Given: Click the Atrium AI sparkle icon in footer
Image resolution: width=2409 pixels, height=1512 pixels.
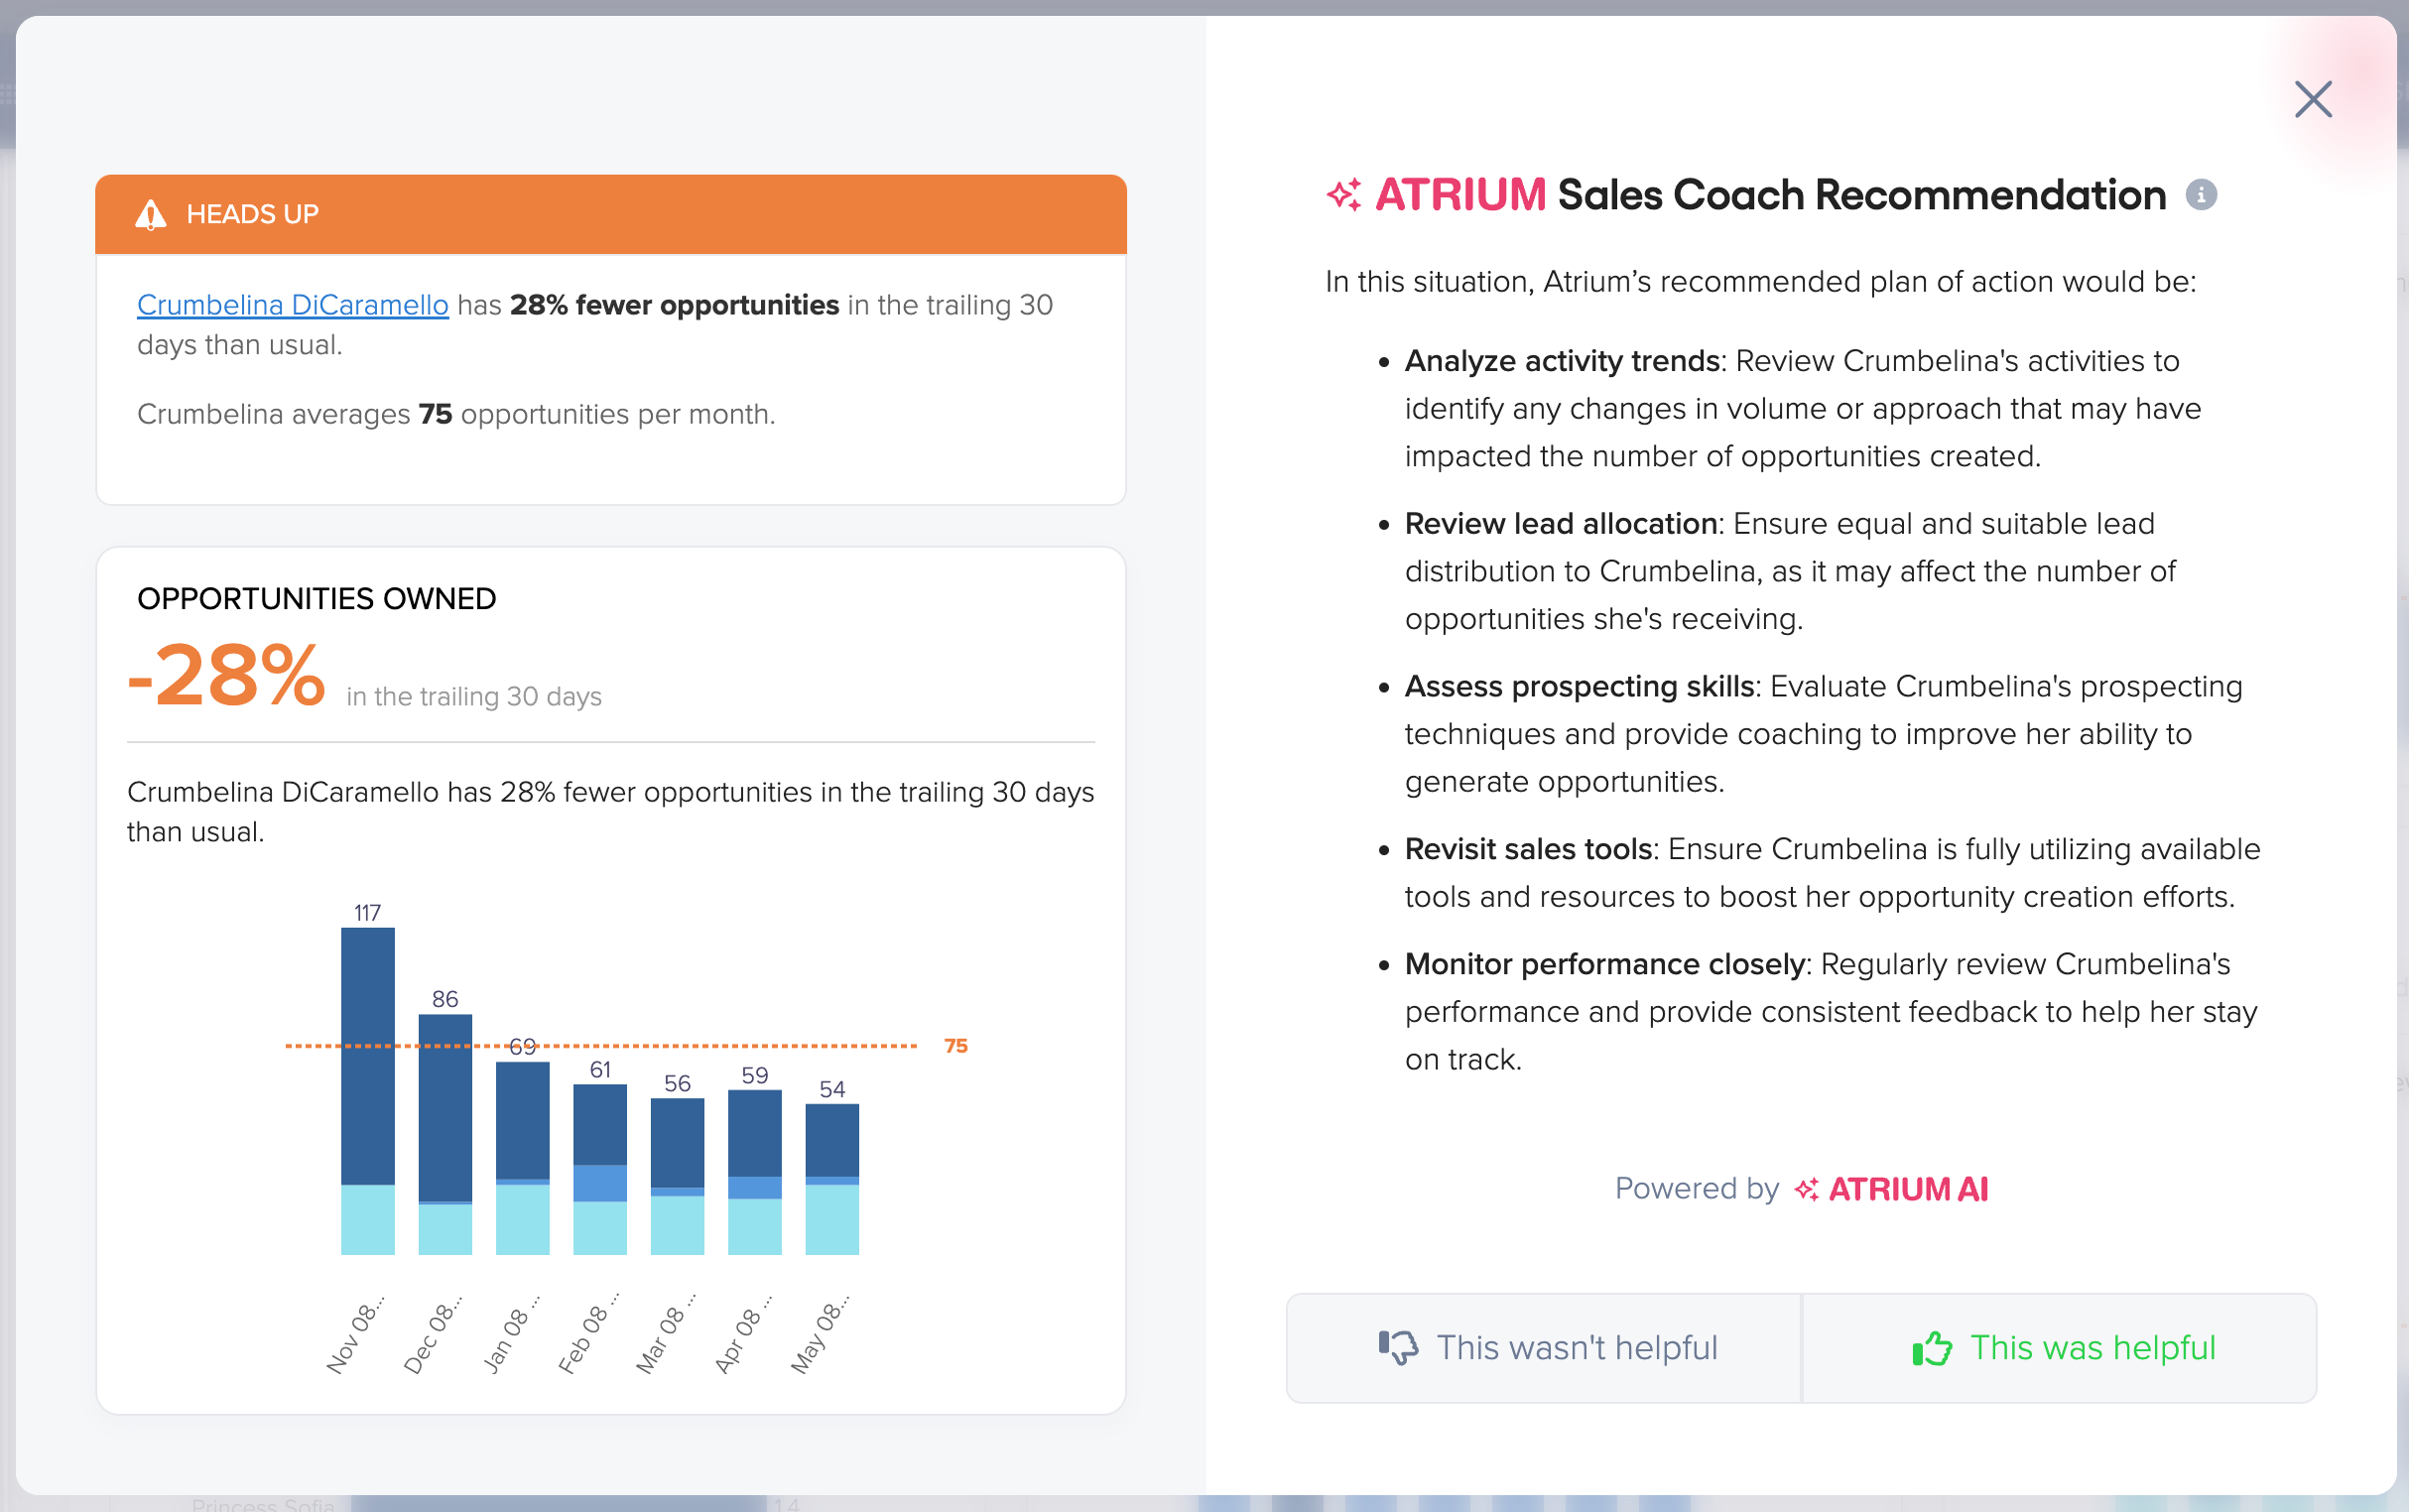Looking at the screenshot, I should (x=1806, y=1189).
